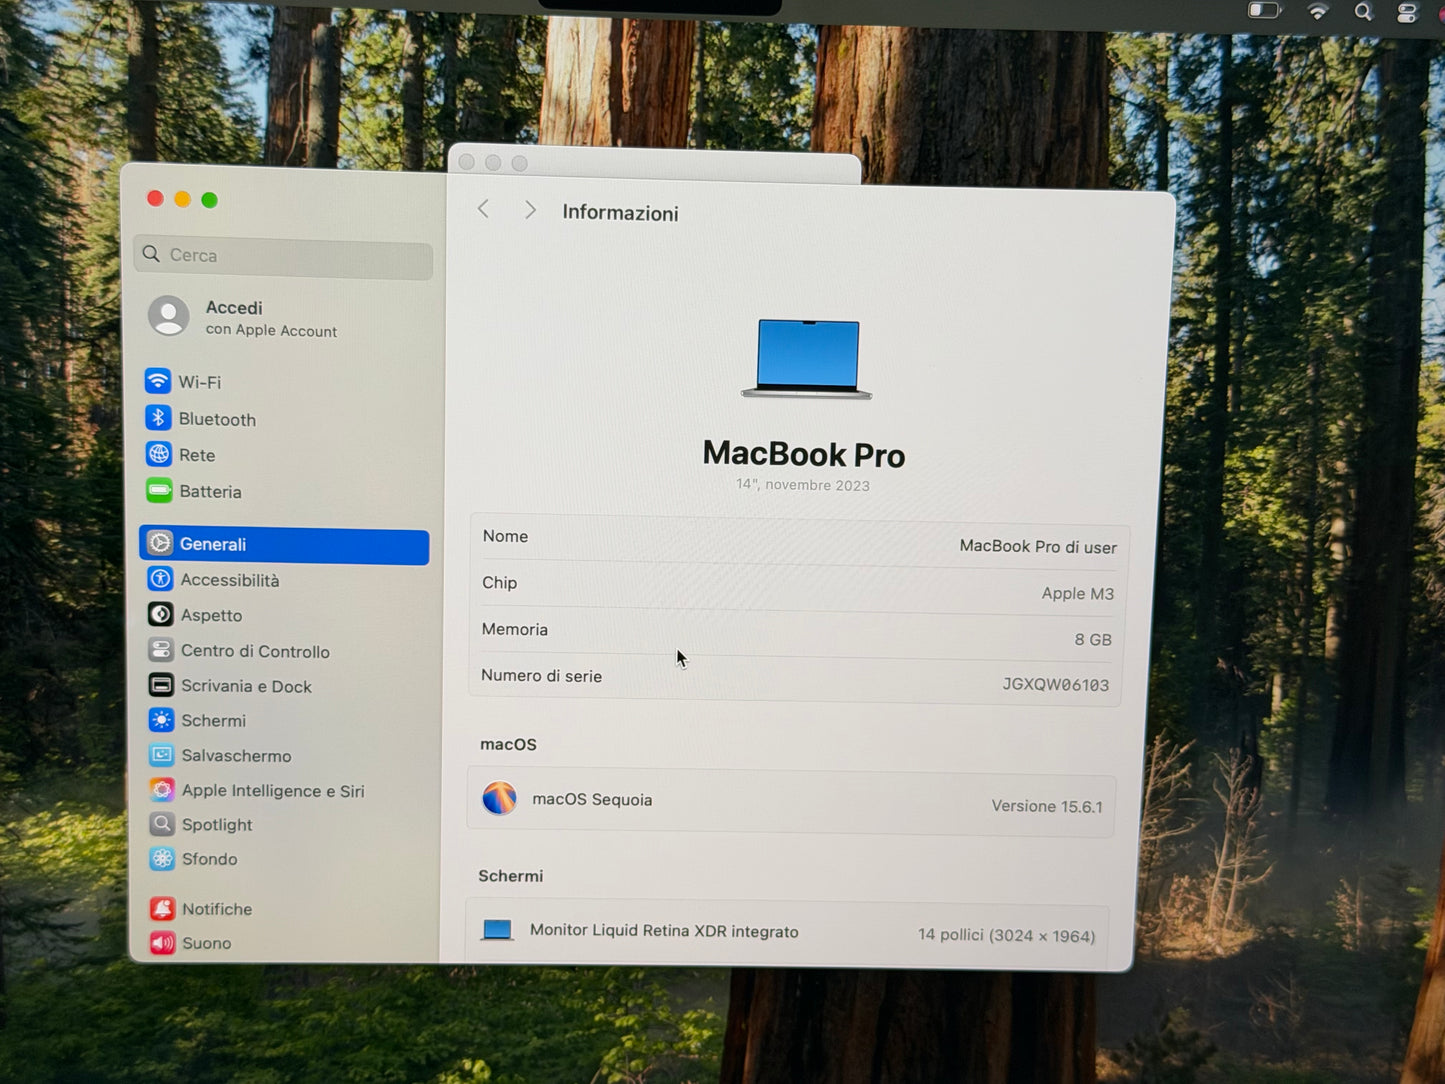1445x1084 pixels.
Task: Open the Wi-Fi settings icon in sidebar
Action: click(158, 381)
